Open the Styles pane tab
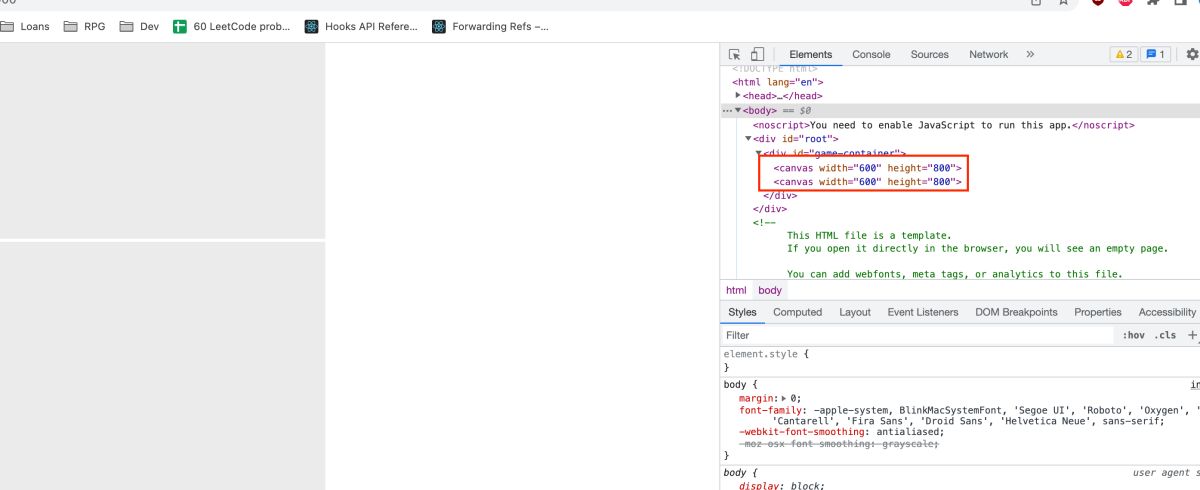 click(742, 312)
